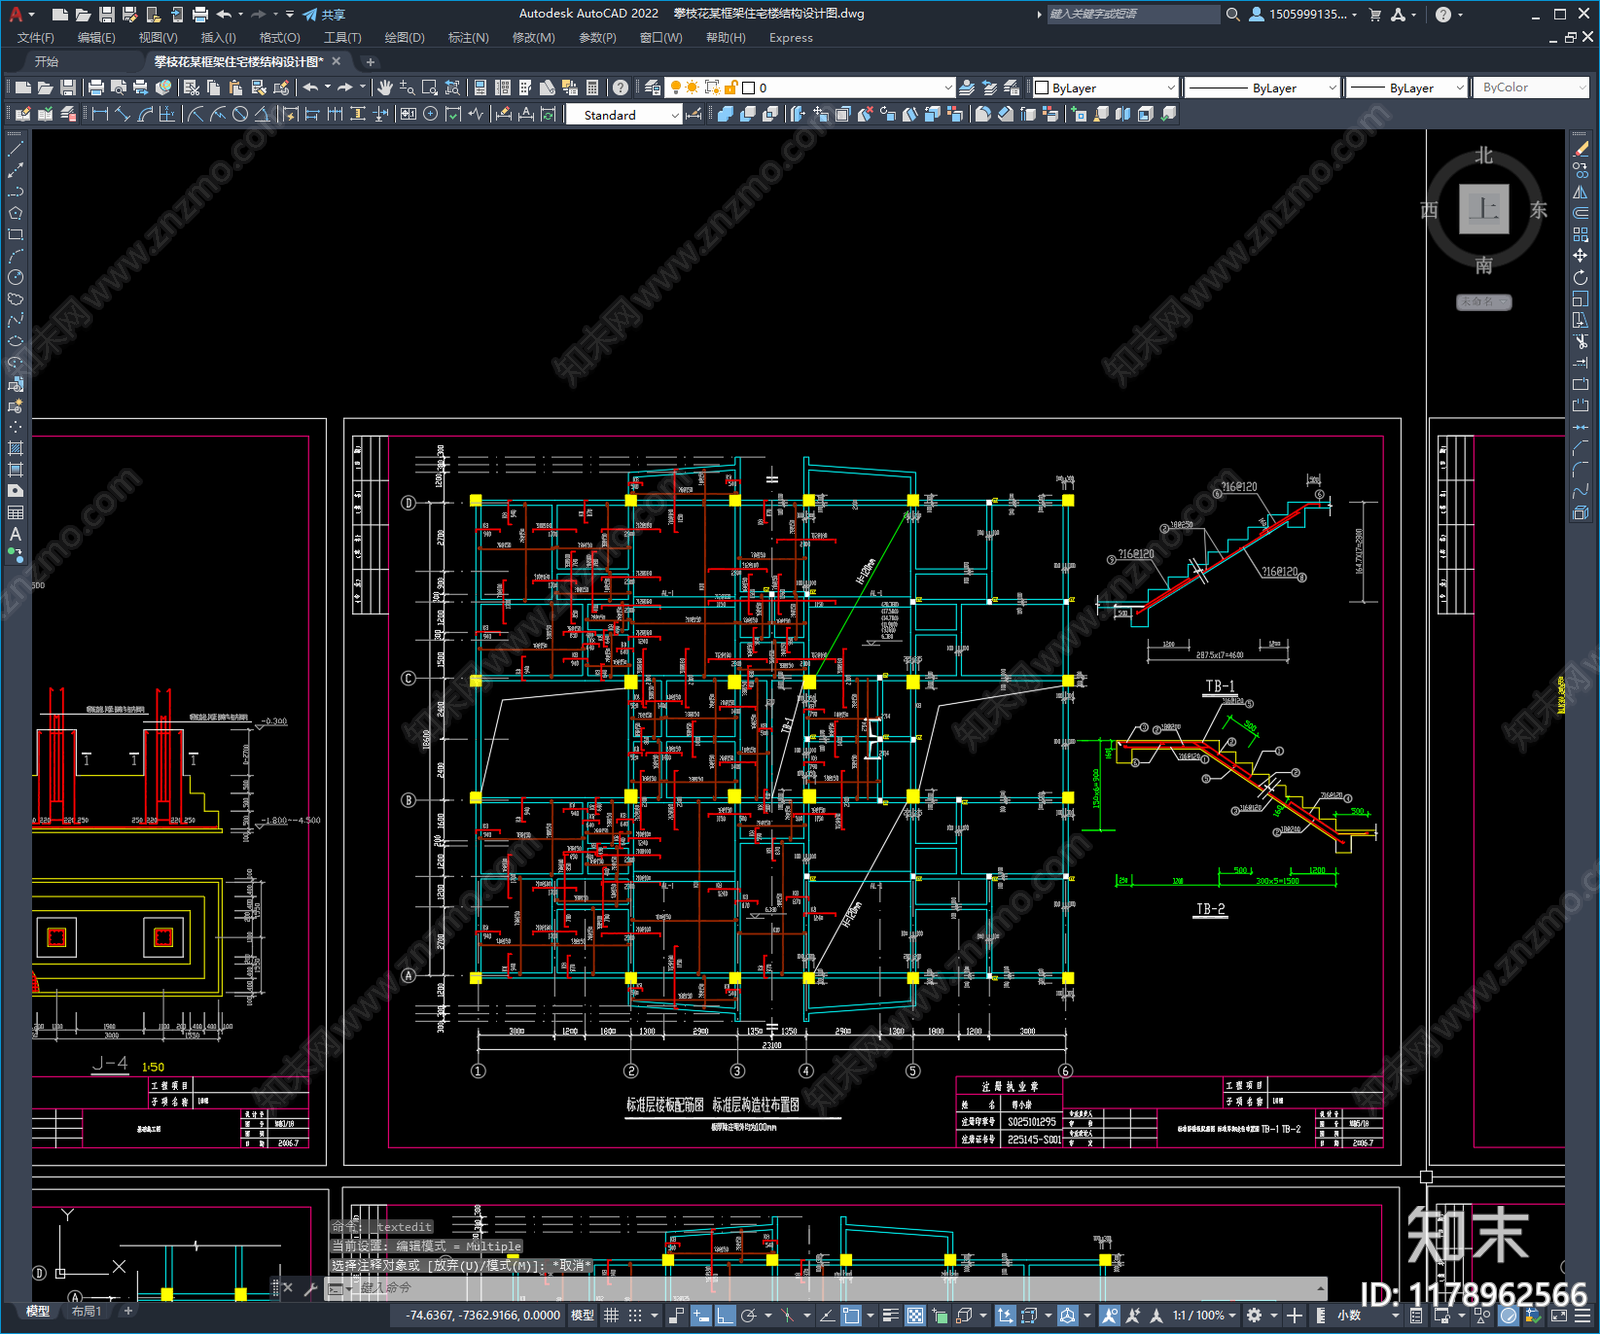Screen dimensions: 1600x1334
Task: Click the Erase tool in the modify toolbar
Action: tap(1580, 149)
